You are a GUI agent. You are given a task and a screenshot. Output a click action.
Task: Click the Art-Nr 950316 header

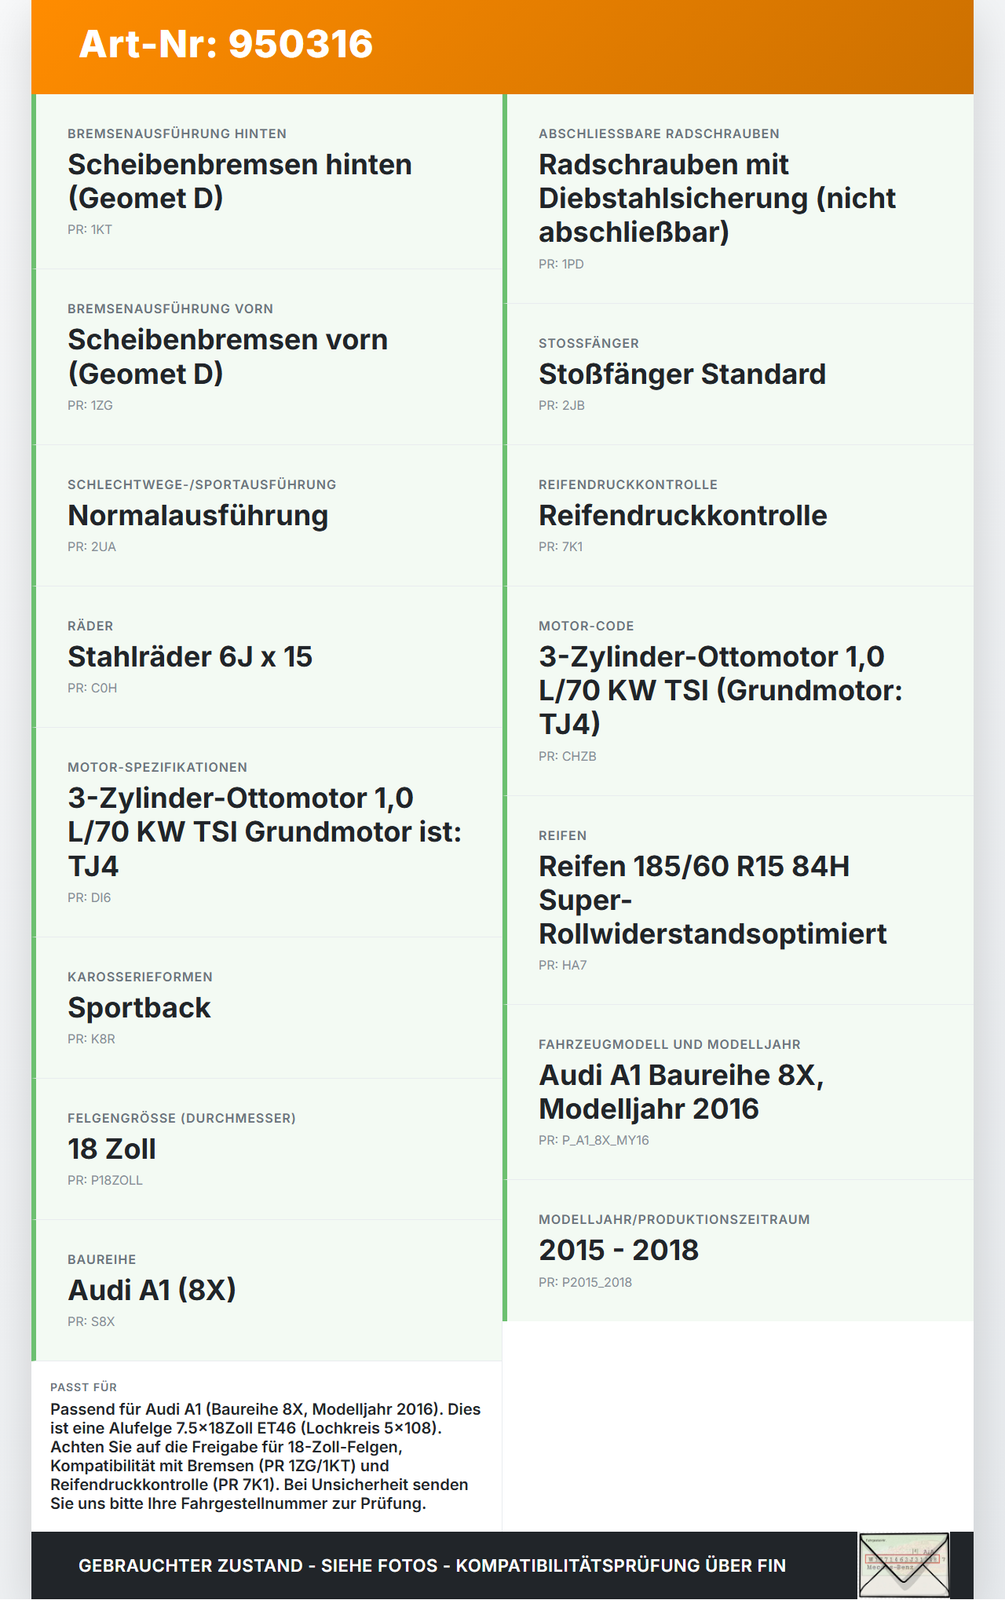(226, 44)
